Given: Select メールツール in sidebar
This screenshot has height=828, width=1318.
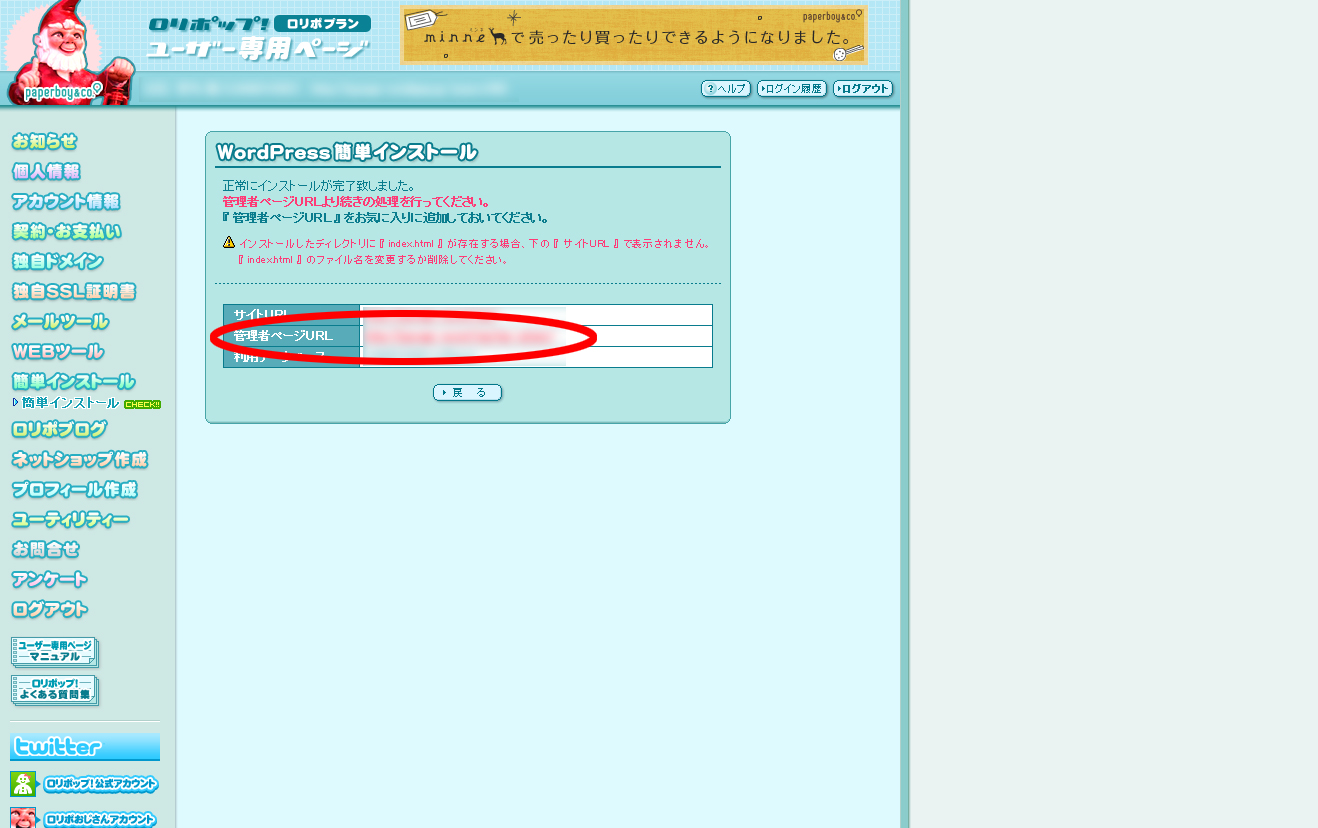Looking at the screenshot, I should pos(60,322).
